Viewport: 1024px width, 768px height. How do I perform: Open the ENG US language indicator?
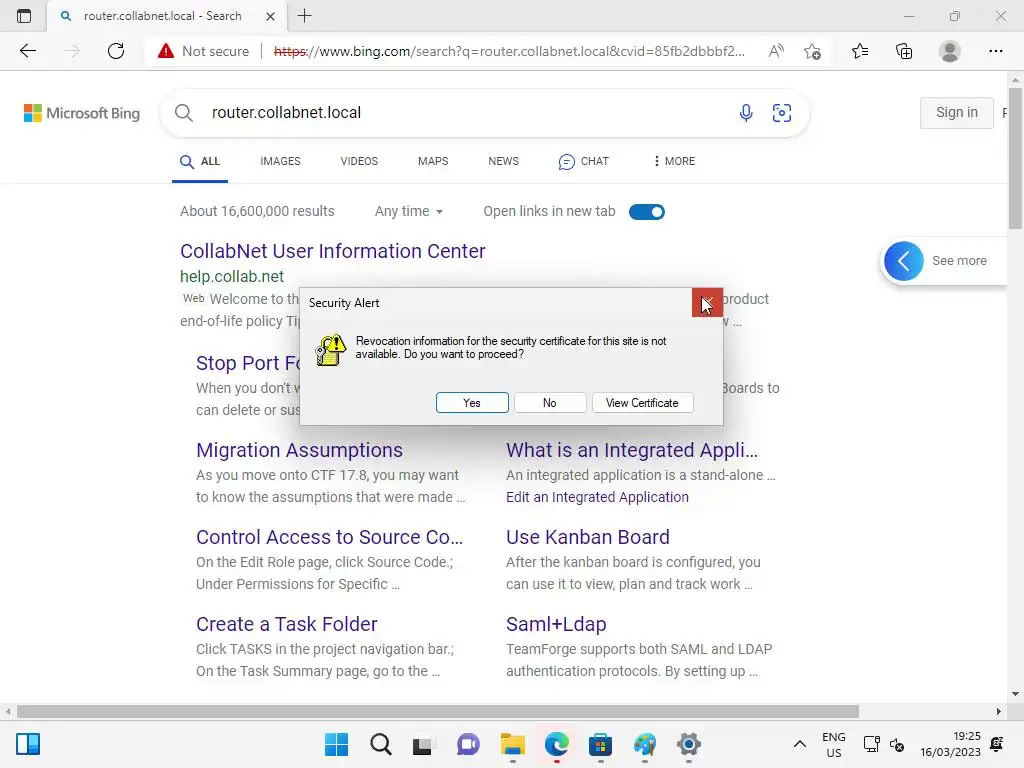coord(833,744)
